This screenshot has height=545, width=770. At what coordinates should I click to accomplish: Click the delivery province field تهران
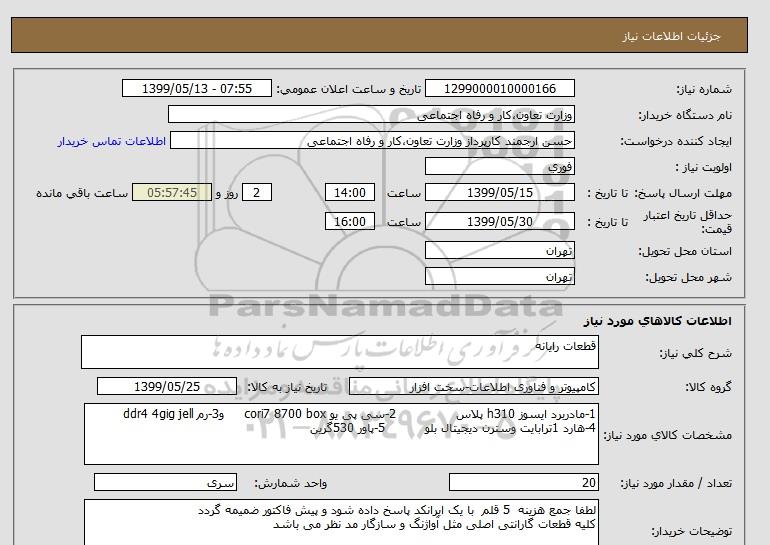(x=499, y=250)
